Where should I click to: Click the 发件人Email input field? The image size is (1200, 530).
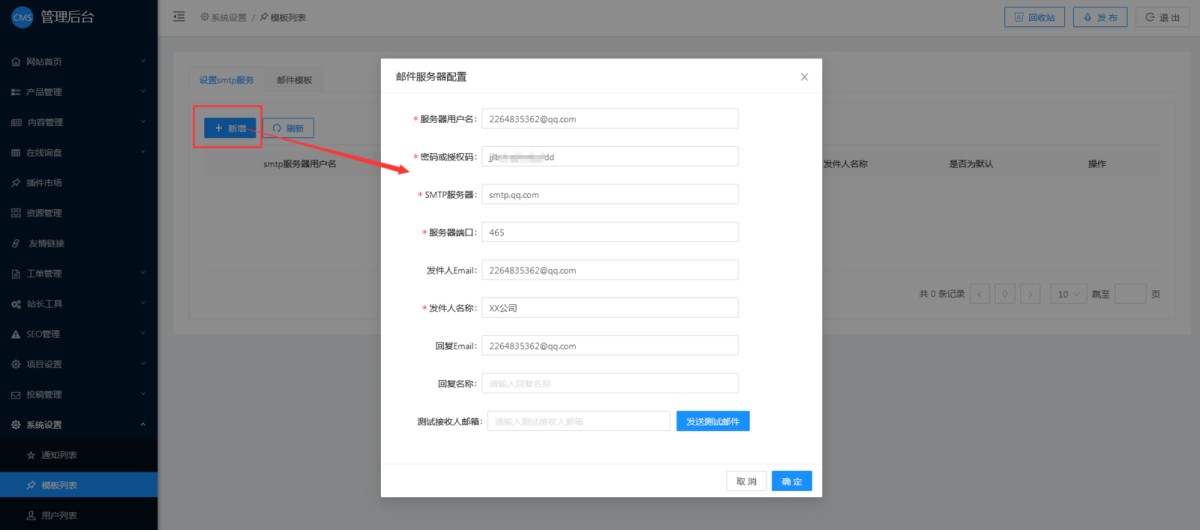tap(609, 270)
